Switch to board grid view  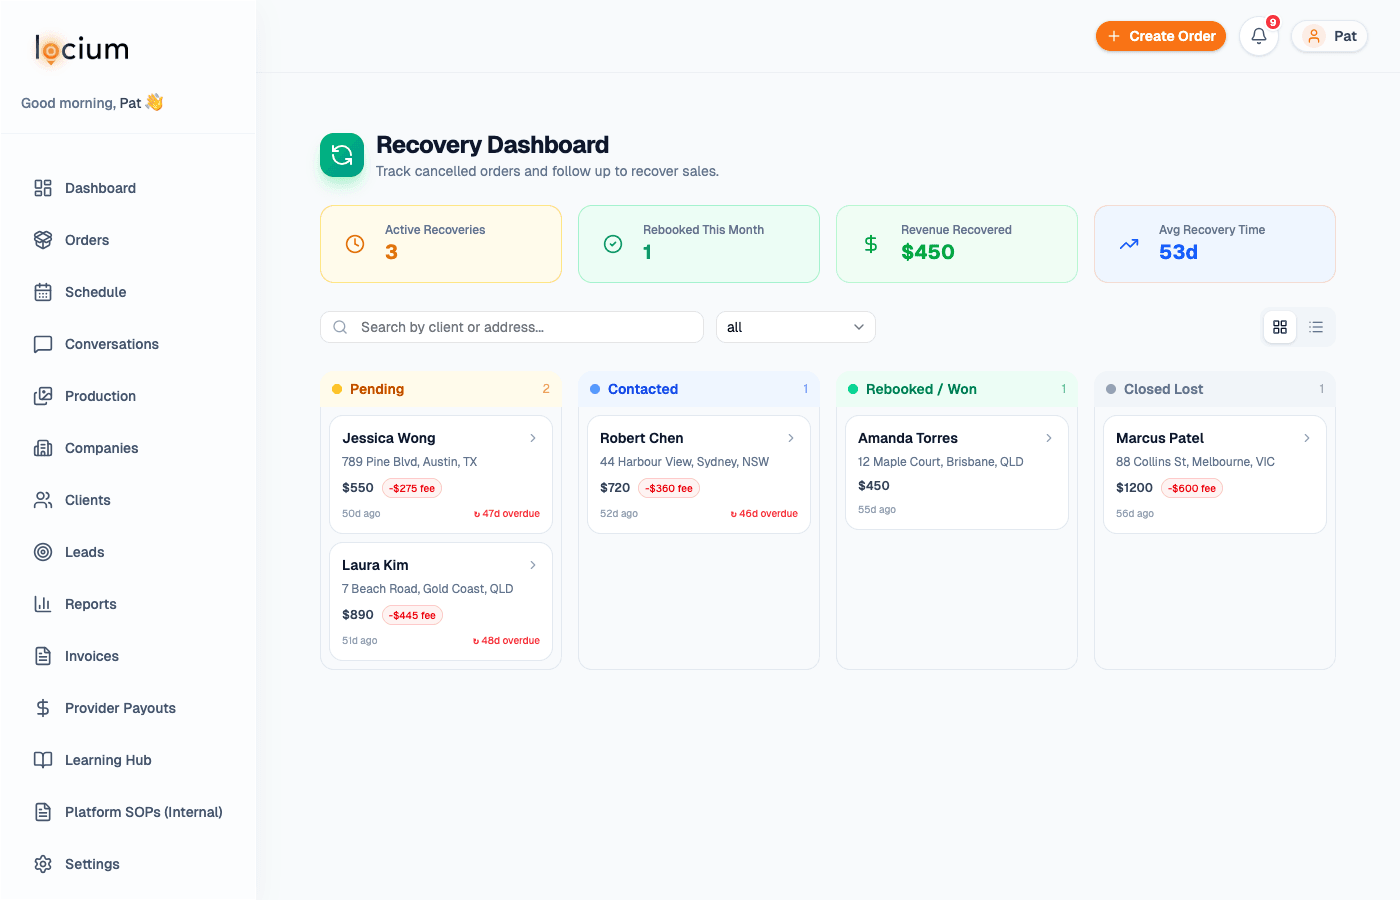(x=1280, y=327)
